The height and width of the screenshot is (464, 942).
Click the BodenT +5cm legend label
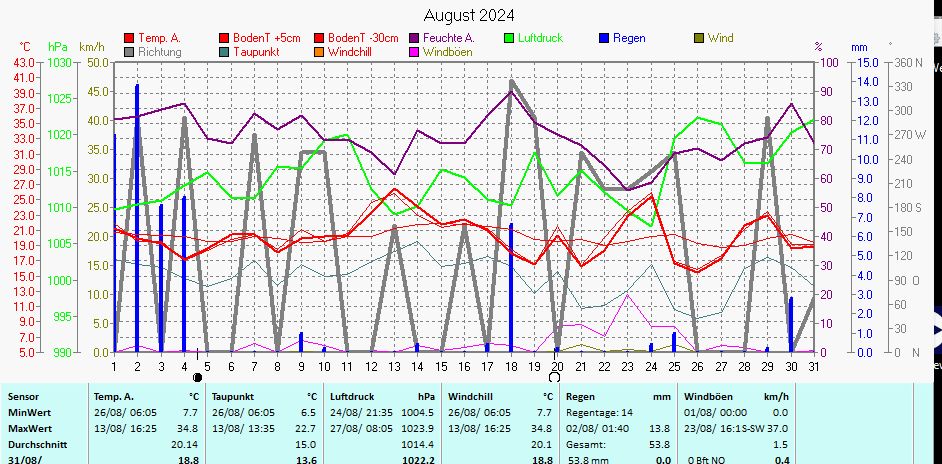tap(267, 38)
